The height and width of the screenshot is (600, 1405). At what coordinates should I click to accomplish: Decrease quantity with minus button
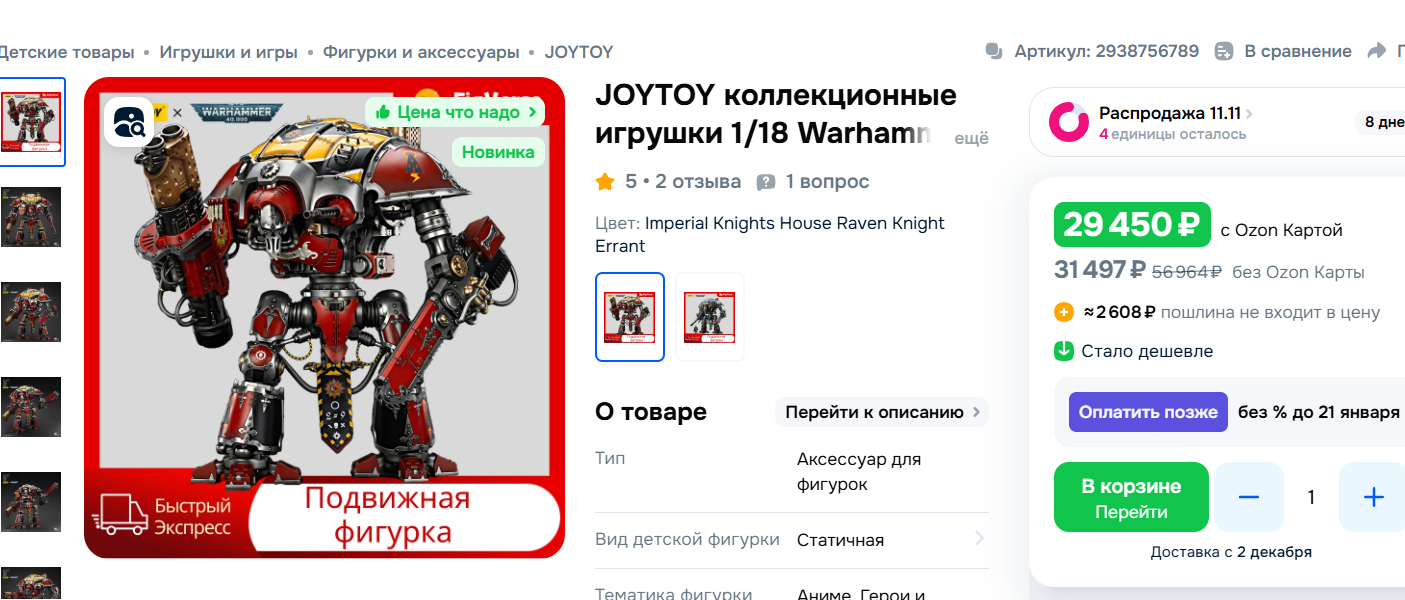[1249, 497]
